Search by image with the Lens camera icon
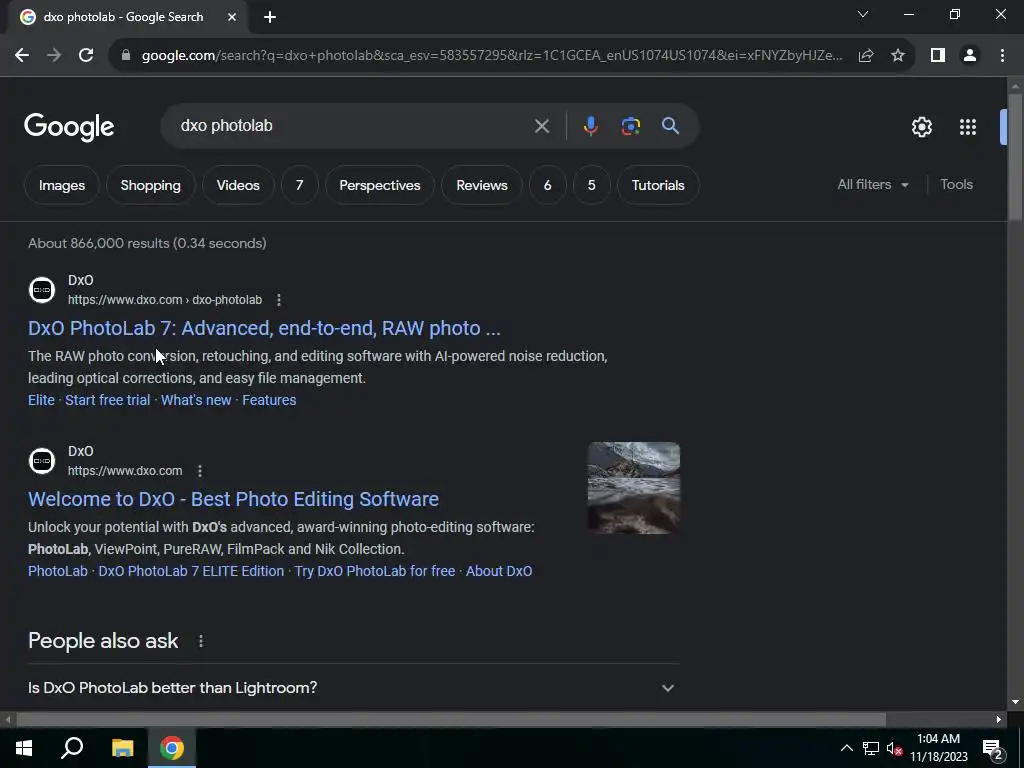 [630, 126]
